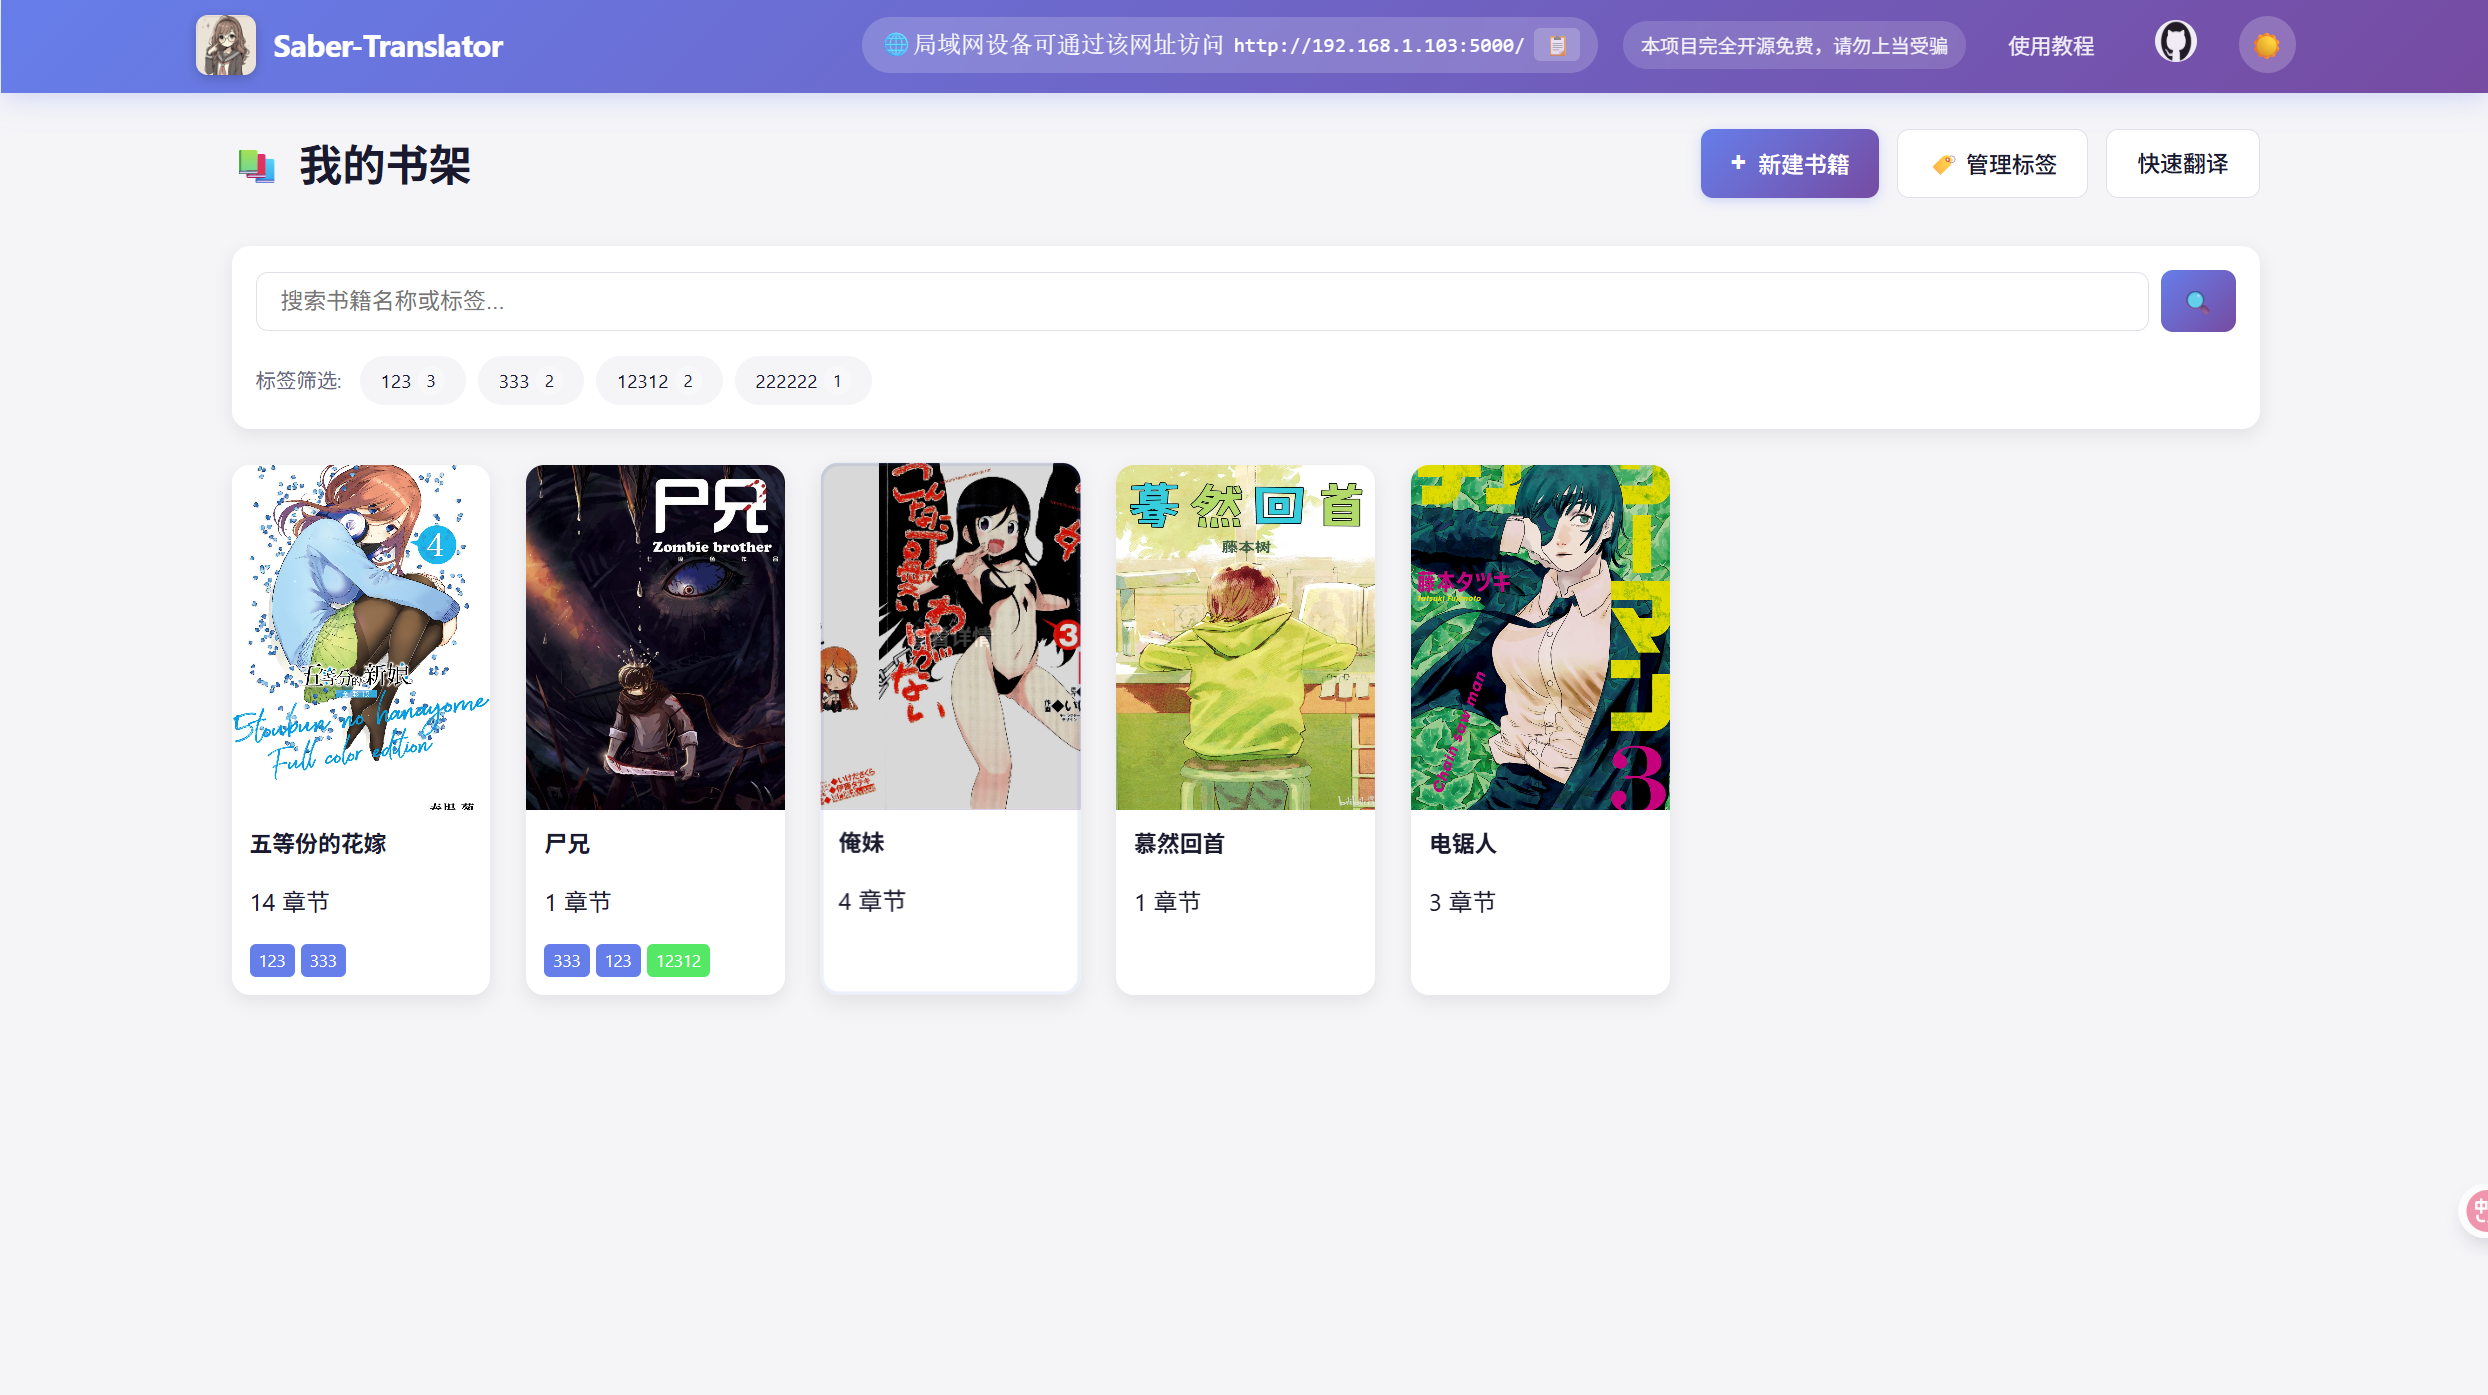Filter by tag 12312

tap(657, 381)
